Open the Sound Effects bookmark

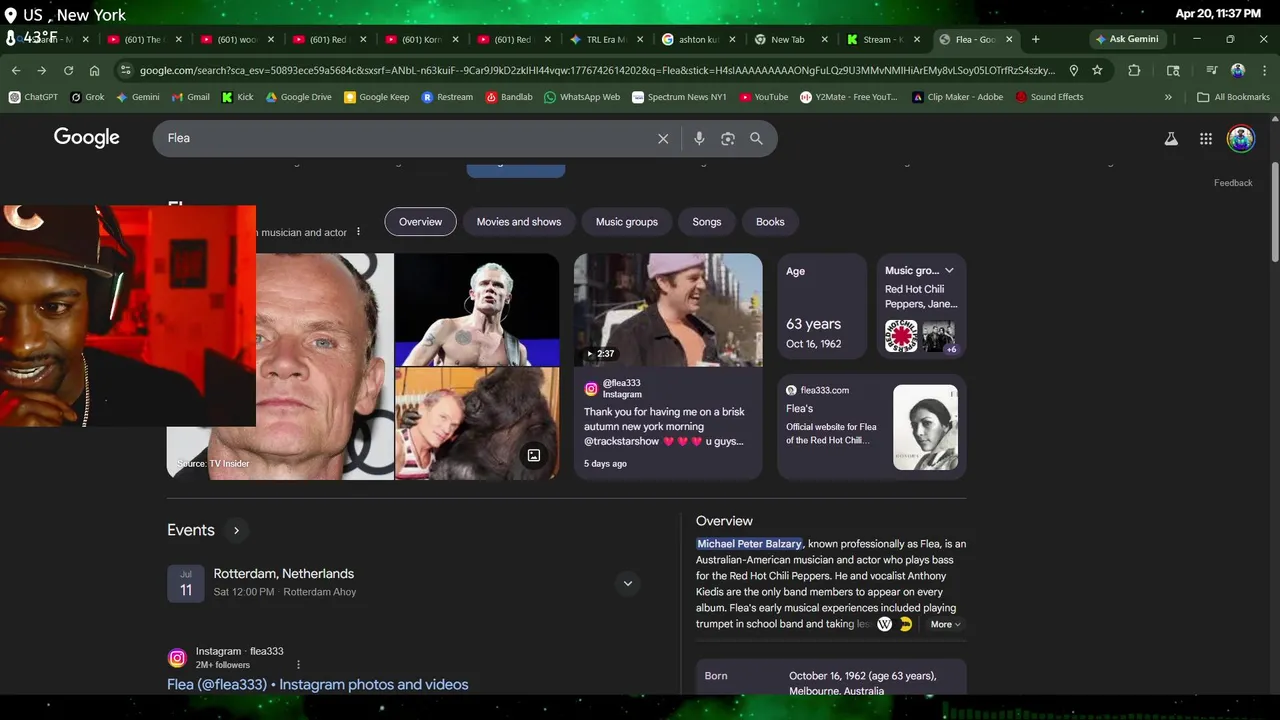pyautogui.click(x=1049, y=97)
